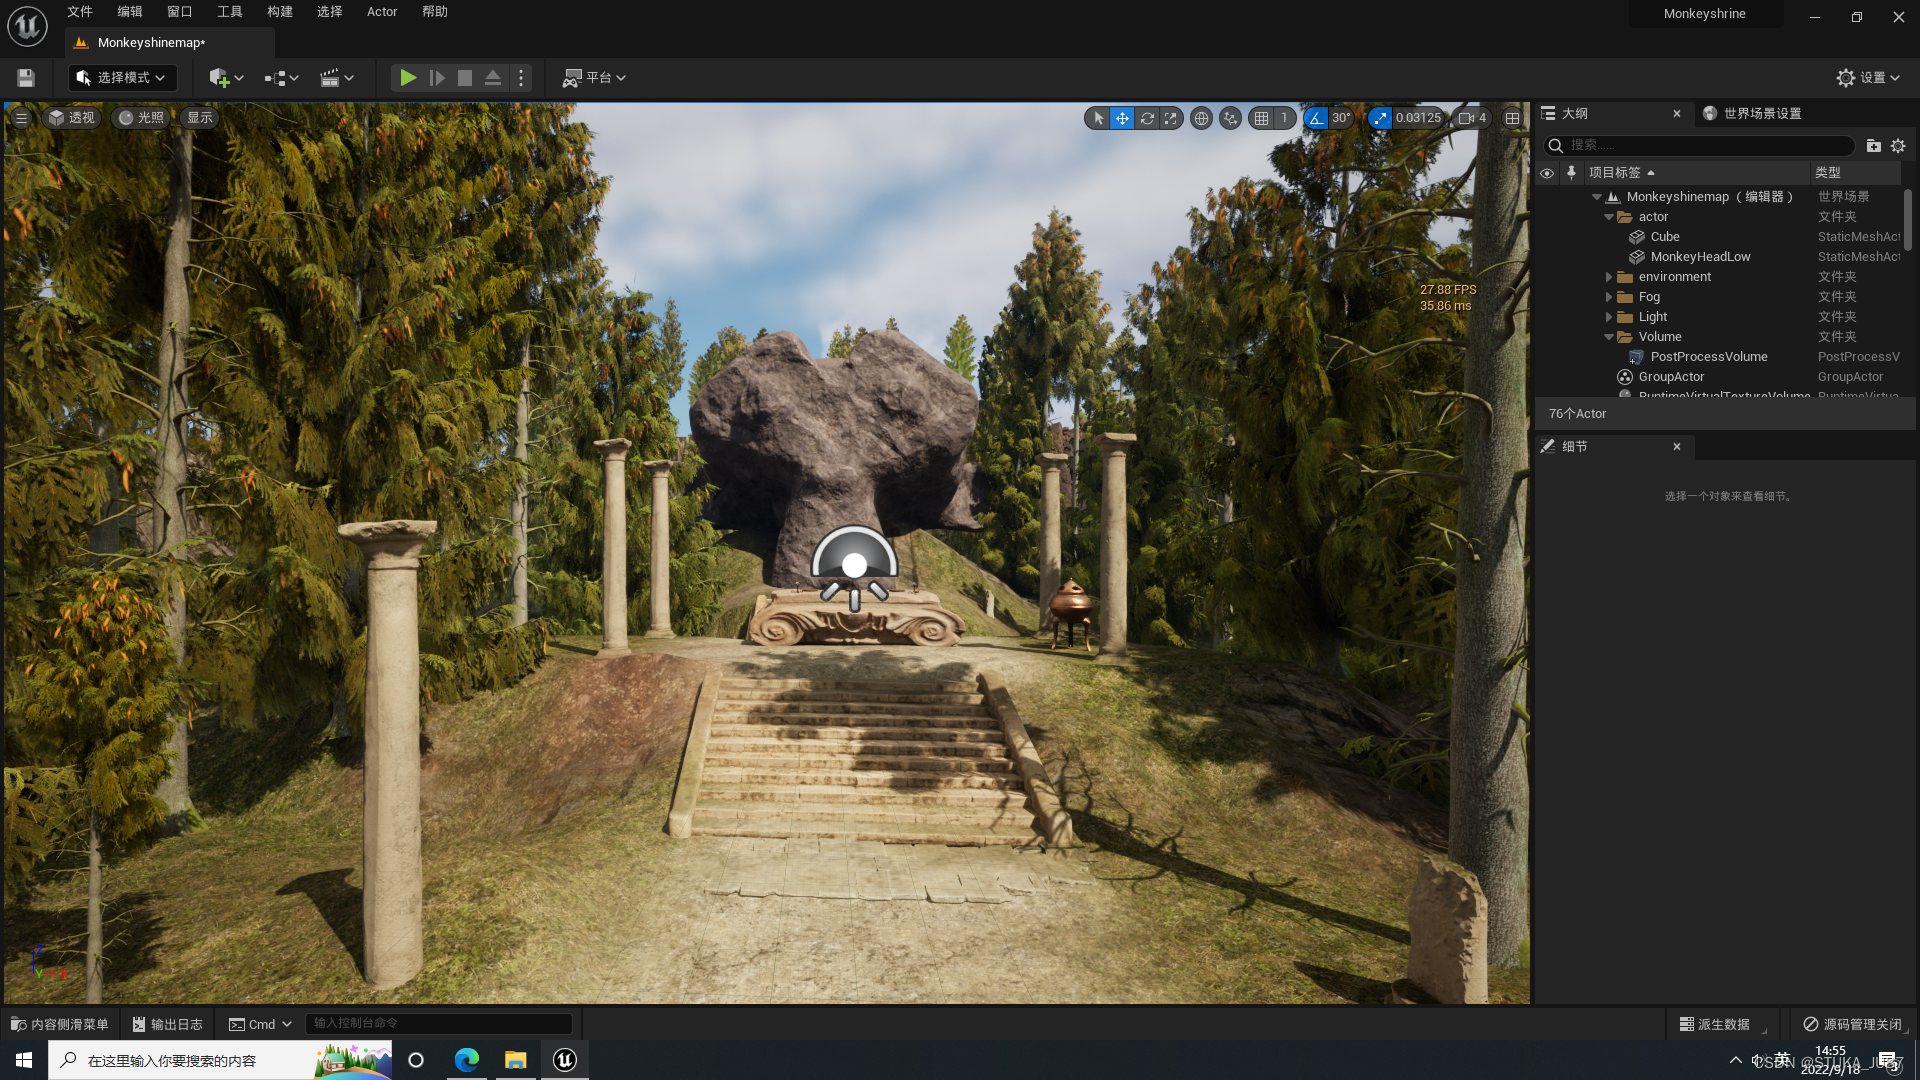Open 输出日志 output log
The height and width of the screenshot is (1080, 1920).
168,1024
